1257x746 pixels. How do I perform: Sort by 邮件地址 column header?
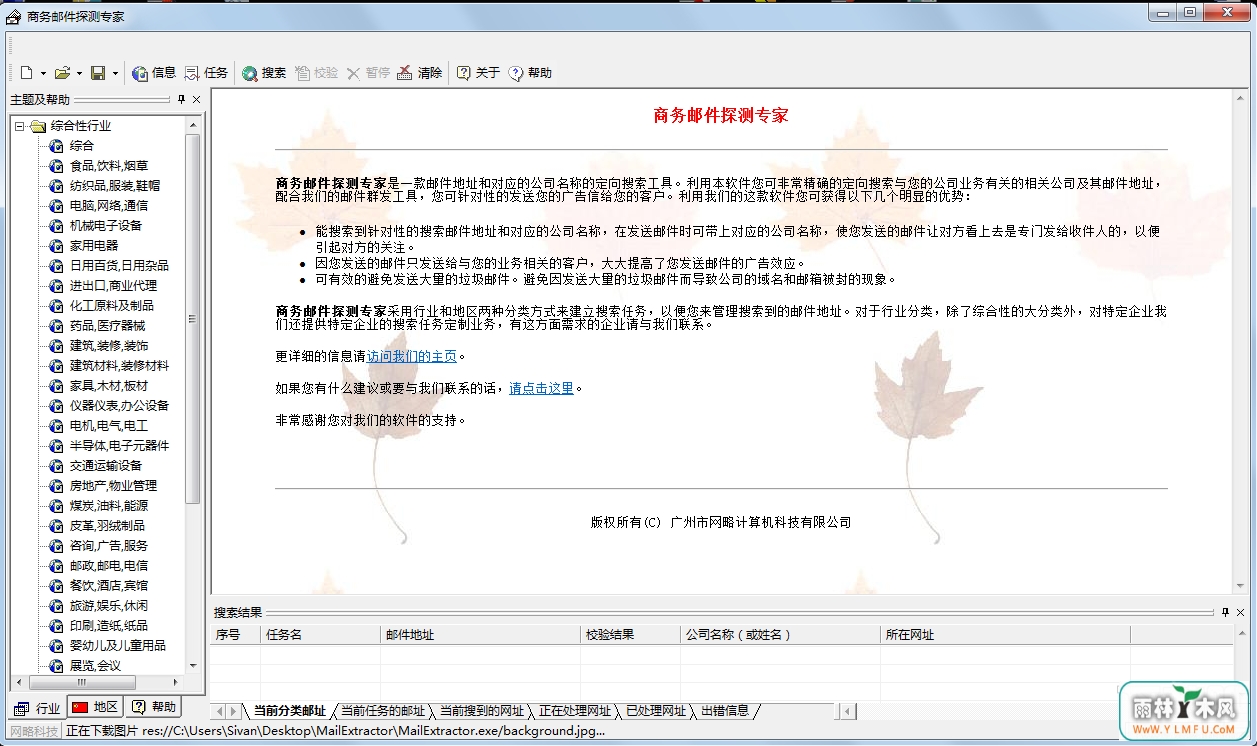[x=480, y=635]
